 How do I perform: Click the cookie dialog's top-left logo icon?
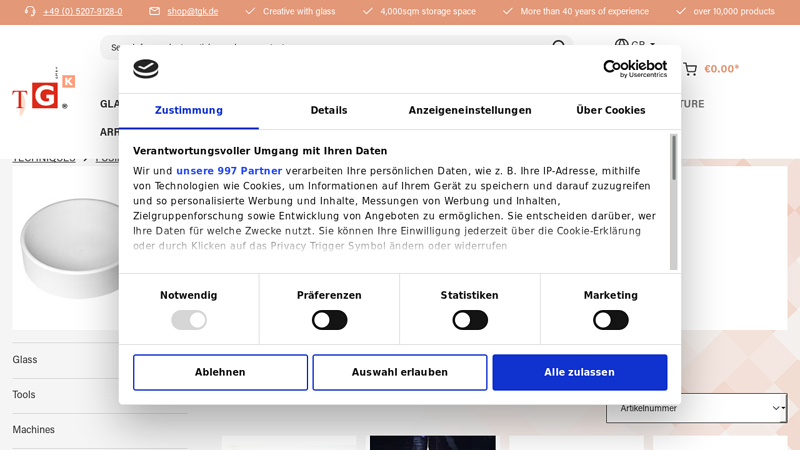coord(146,69)
